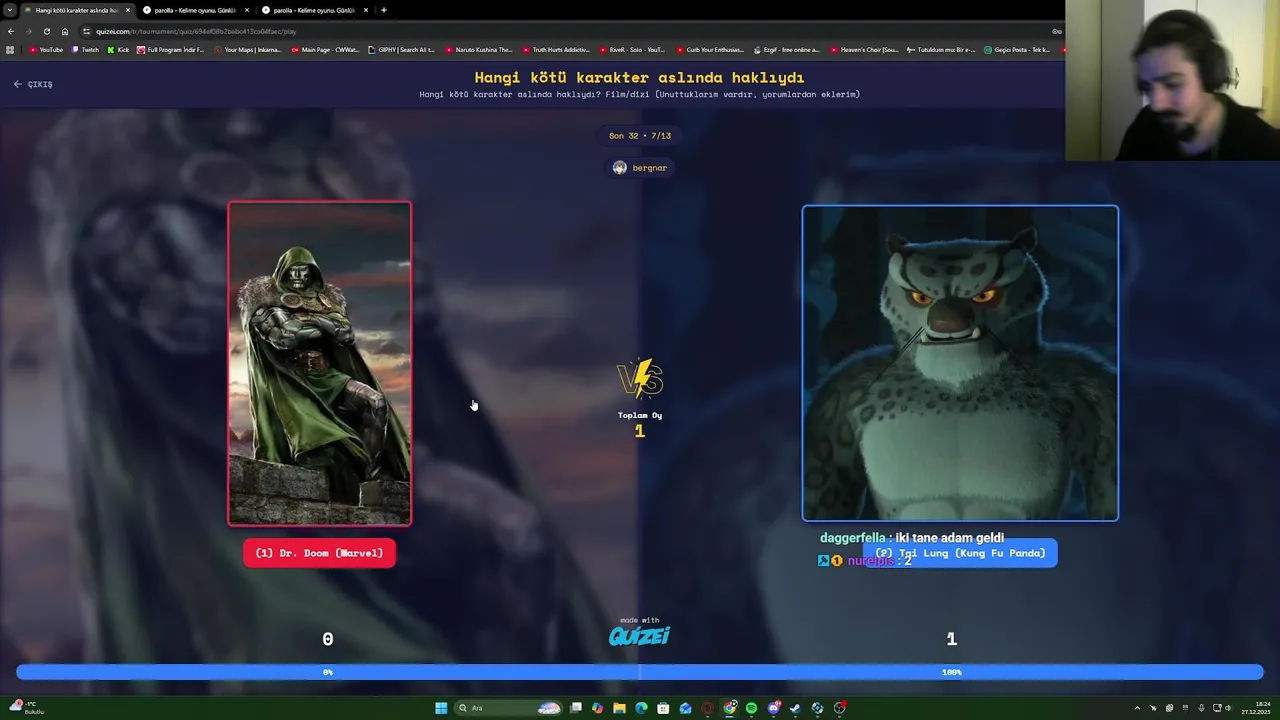The image size is (1280, 720).
Task: Open the OBS icon at the taskbar's end
Action: pyautogui.click(x=840, y=708)
